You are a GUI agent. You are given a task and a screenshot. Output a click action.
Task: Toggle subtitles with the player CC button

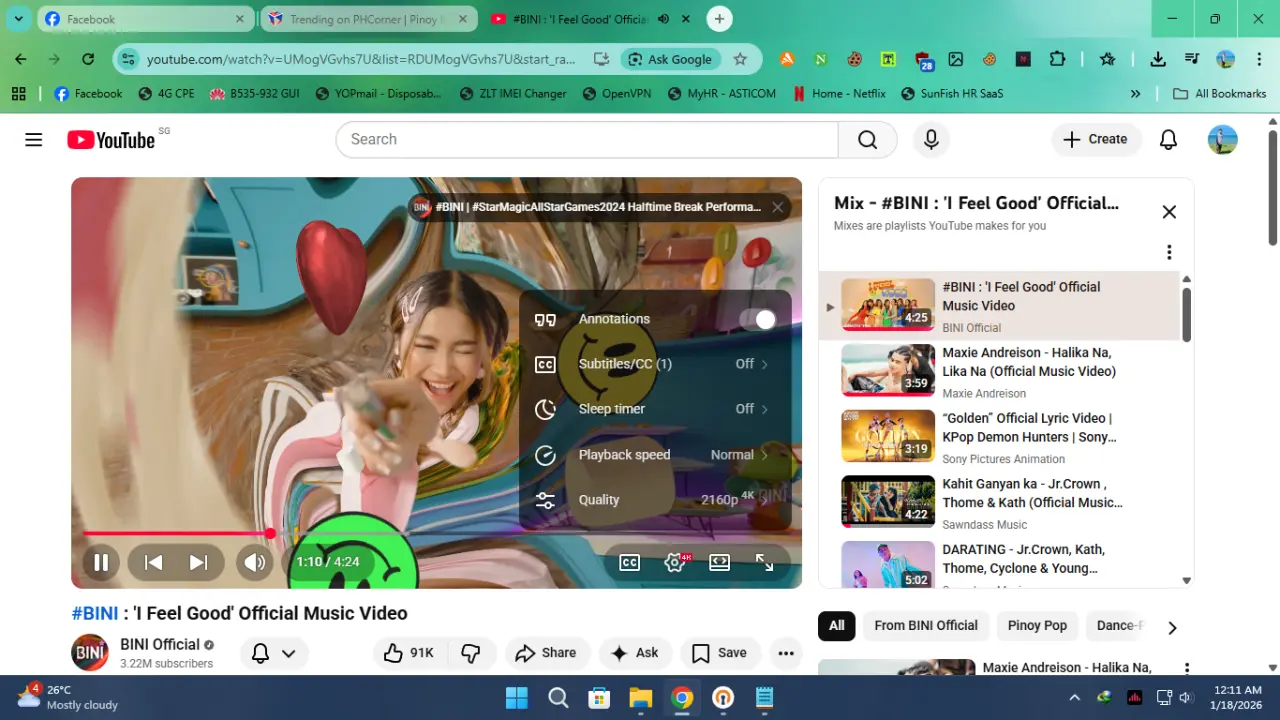(x=629, y=562)
